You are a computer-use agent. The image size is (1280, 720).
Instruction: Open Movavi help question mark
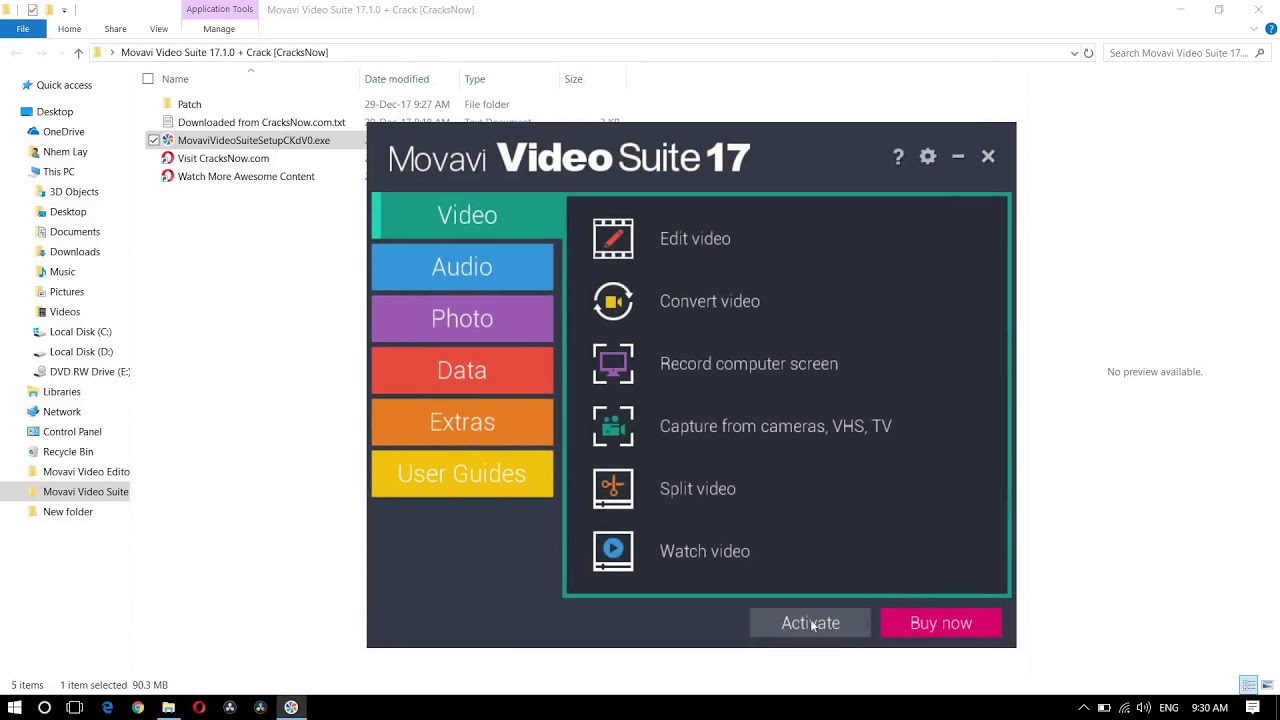898,157
